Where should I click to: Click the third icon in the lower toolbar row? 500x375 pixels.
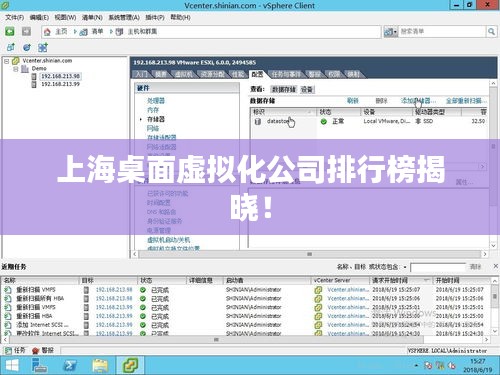[43, 48]
